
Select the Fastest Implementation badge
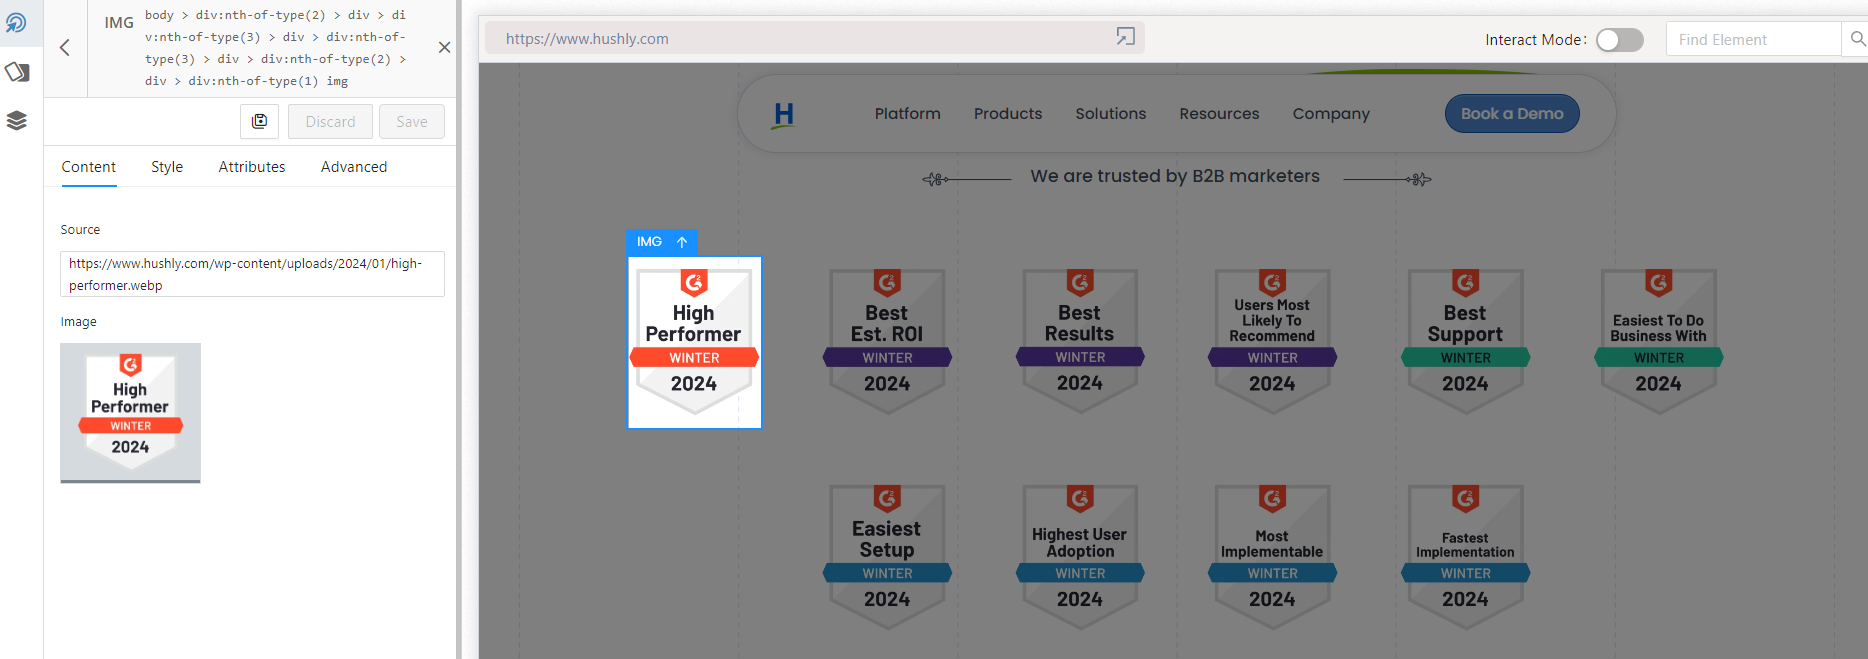[1465, 557]
